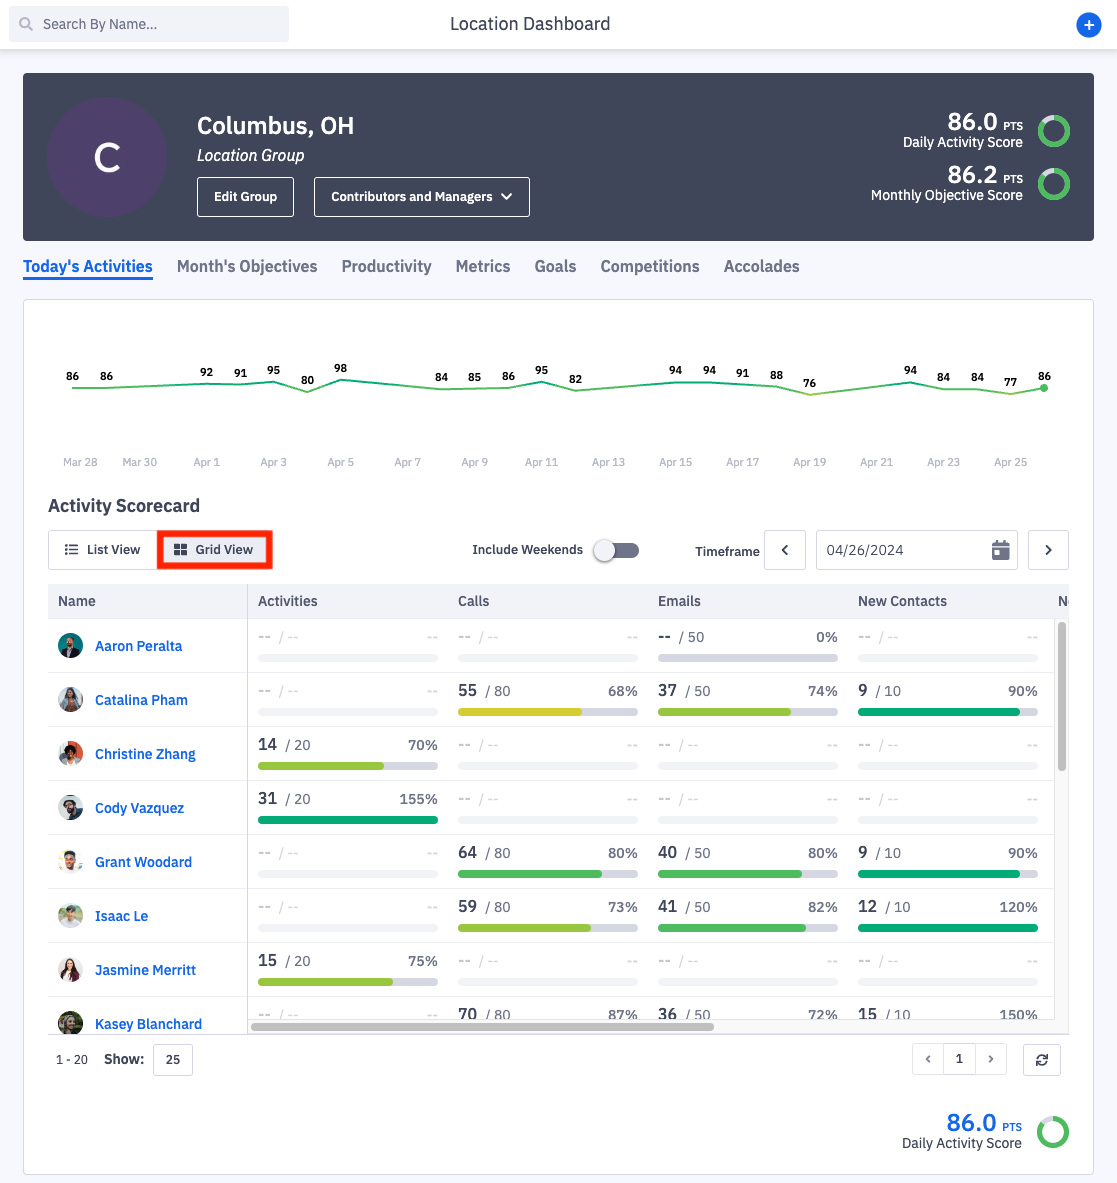Screen dimensions: 1117x1183
Task: Click the Monthly Objective Score ring
Action: click(x=1054, y=184)
